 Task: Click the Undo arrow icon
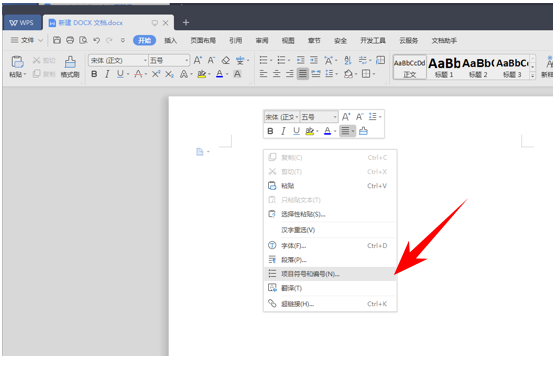[x=96, y=40]
